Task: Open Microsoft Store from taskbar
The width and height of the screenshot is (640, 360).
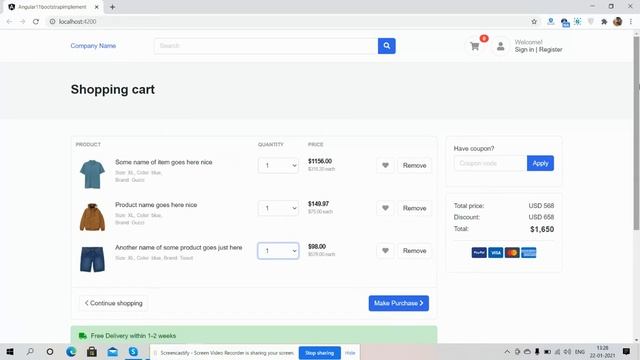Action: [x=92, y=352]
